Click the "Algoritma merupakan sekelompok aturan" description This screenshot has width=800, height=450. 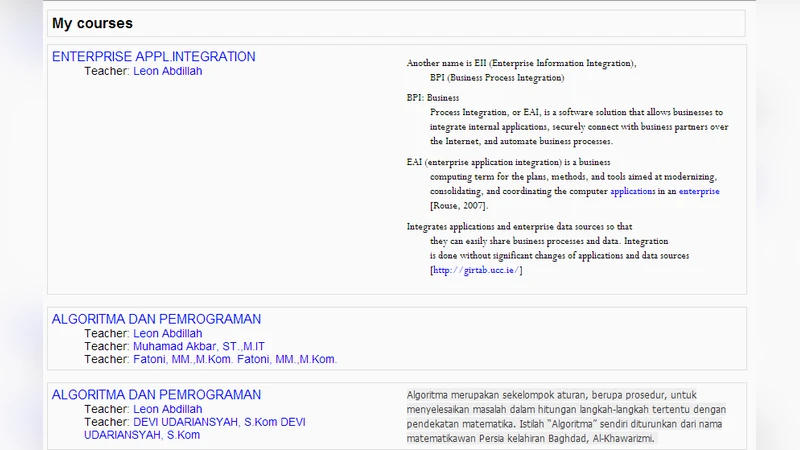point(550,394)
